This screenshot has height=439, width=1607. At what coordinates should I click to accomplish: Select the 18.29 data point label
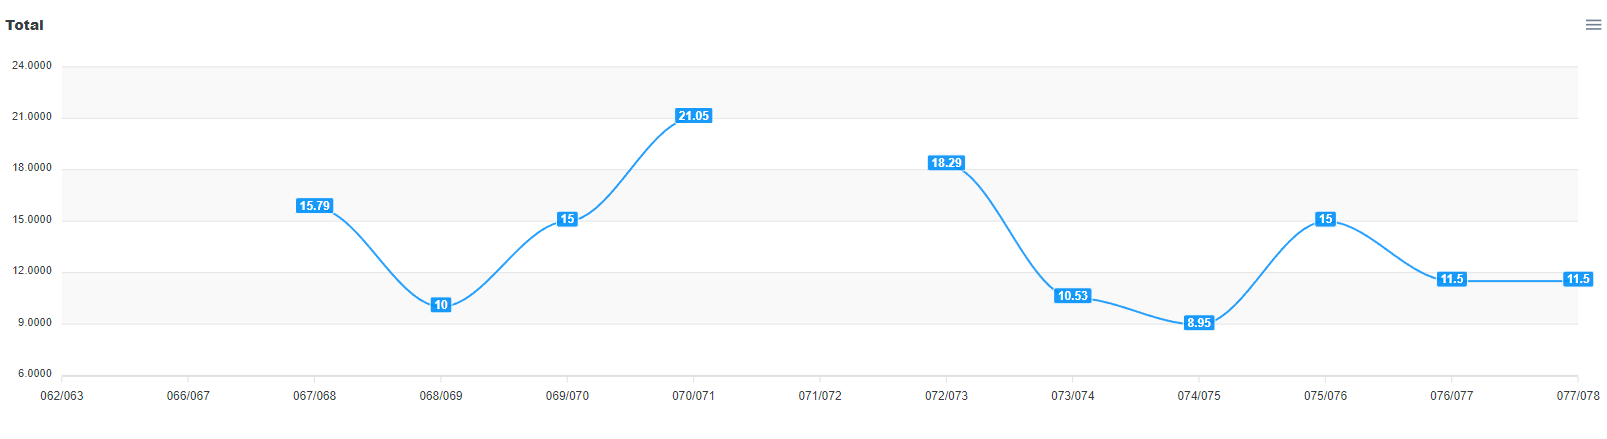click(946, 163)
